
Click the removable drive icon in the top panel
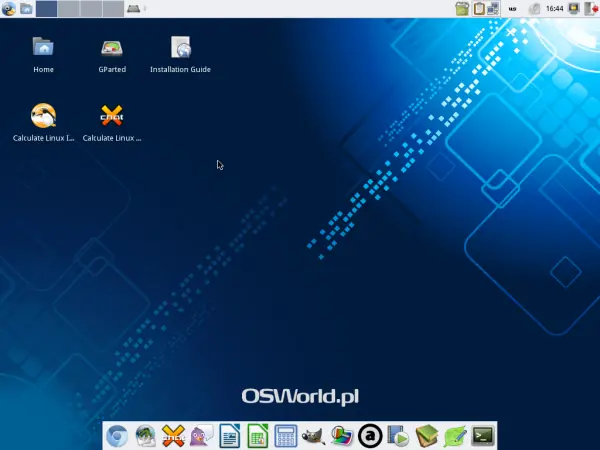click(134, 8)
